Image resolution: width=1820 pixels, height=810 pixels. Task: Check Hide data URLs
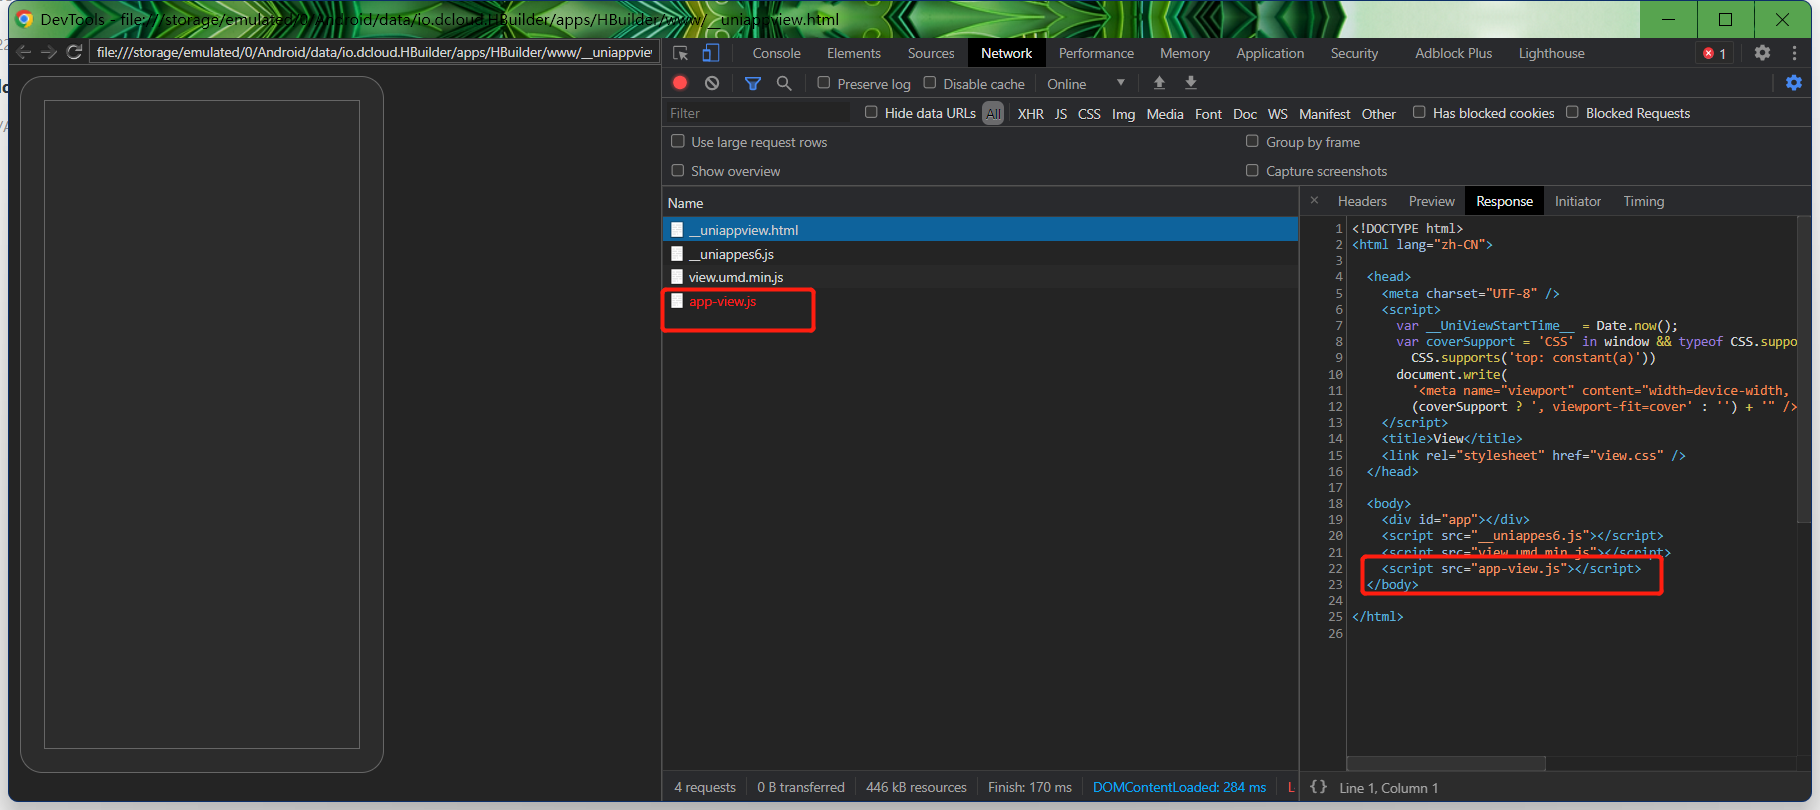click(871, 112)
